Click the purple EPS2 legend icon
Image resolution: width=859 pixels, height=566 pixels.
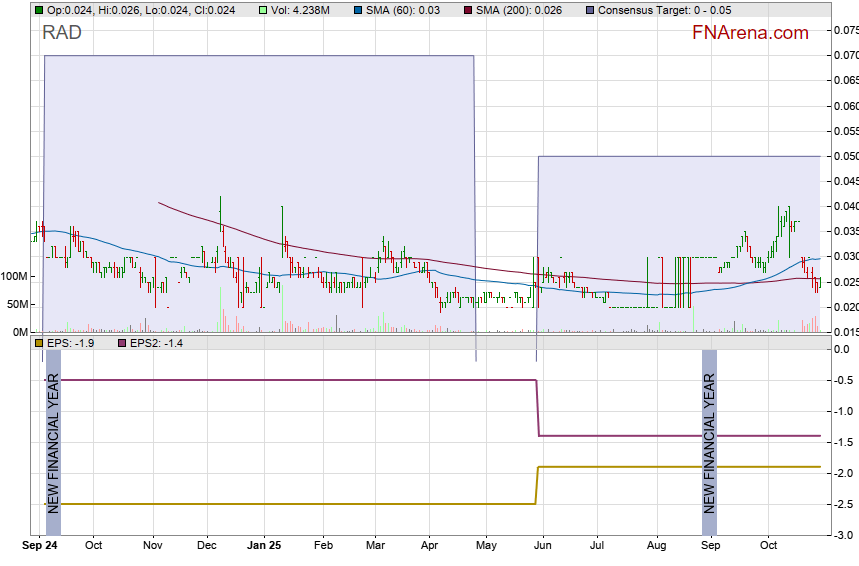click(x=123, y=343)
